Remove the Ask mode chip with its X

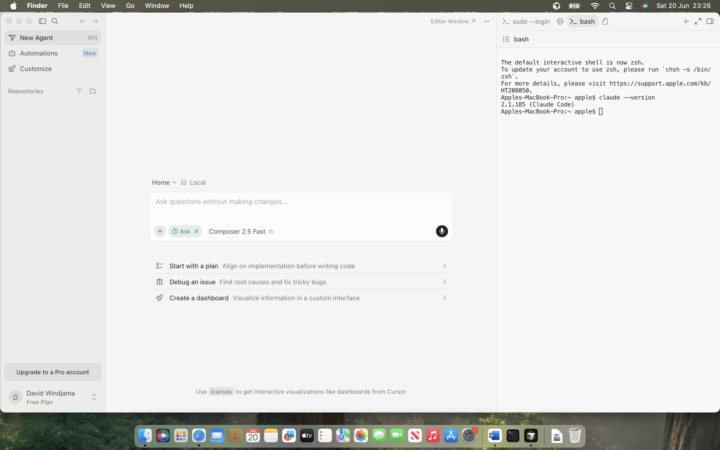[197, 231]
